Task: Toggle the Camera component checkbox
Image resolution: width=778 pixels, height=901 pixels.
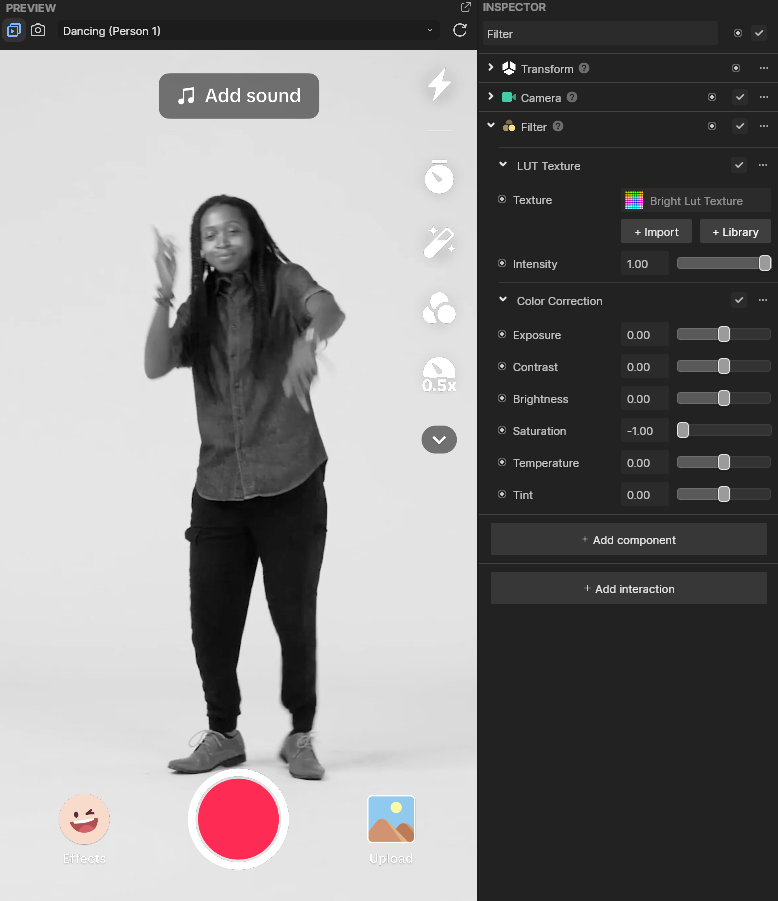Action: click(740, 97)
